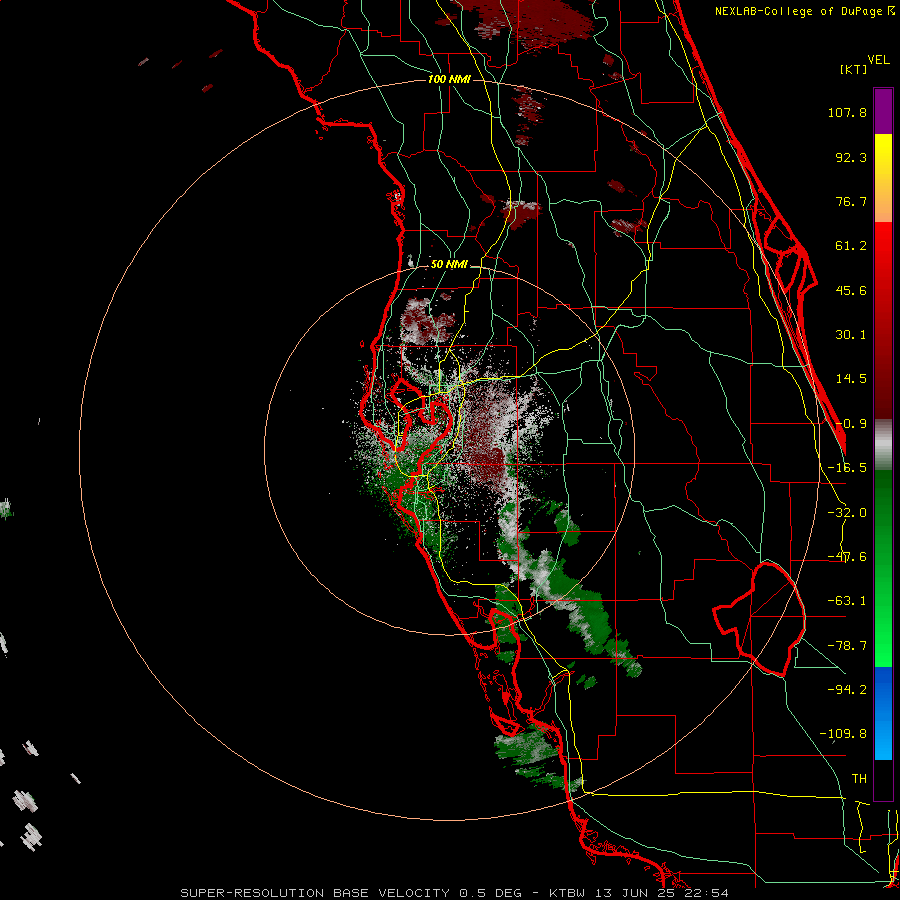
Task: Click the 107.8 scale value
Action: pos(847,112)
